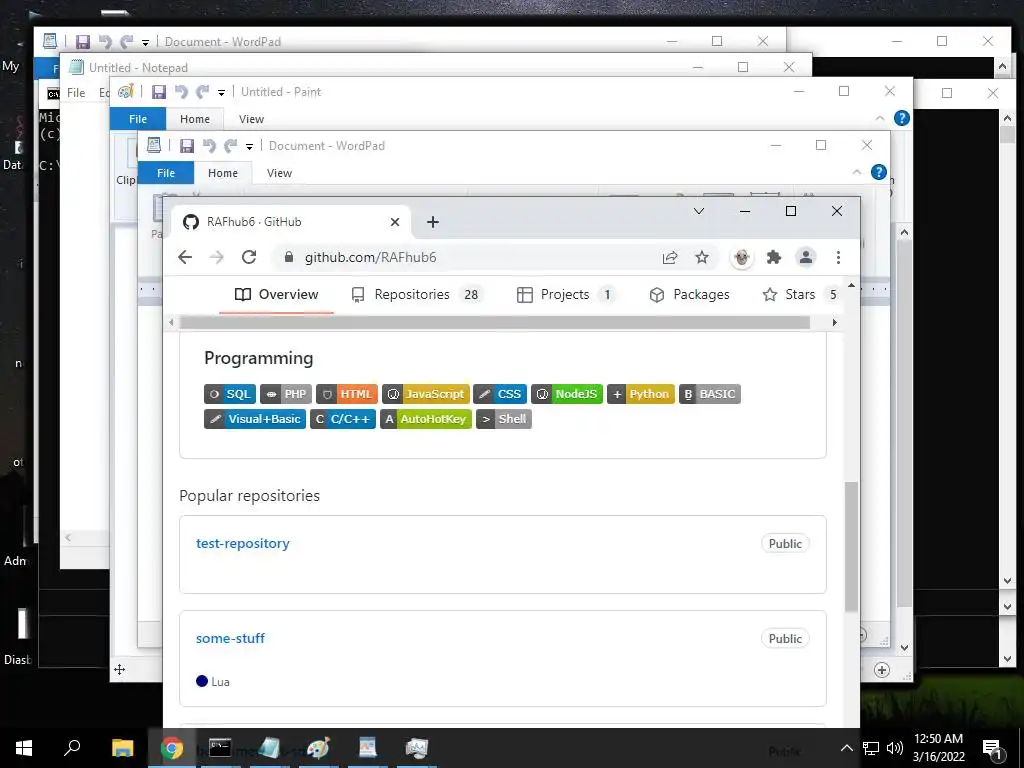Open the Packages tab
This screenshot has height=768, width=1024.
[689, 295]
